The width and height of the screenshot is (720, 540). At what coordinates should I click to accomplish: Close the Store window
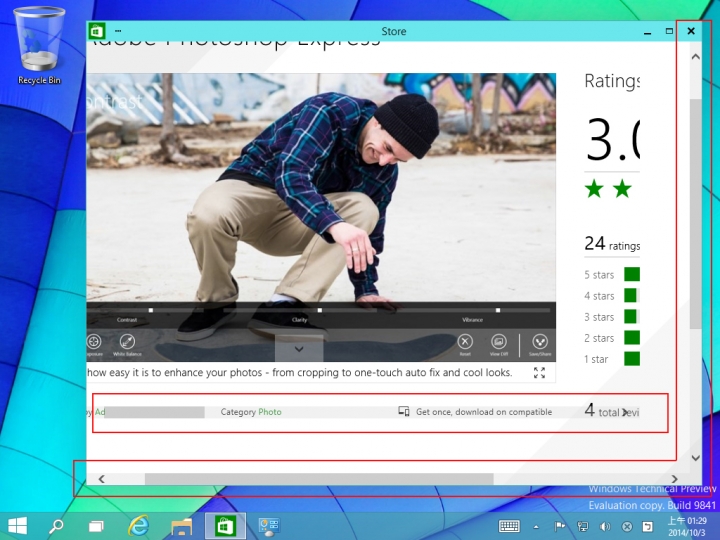pyautogui.click(x=691, y=31)
